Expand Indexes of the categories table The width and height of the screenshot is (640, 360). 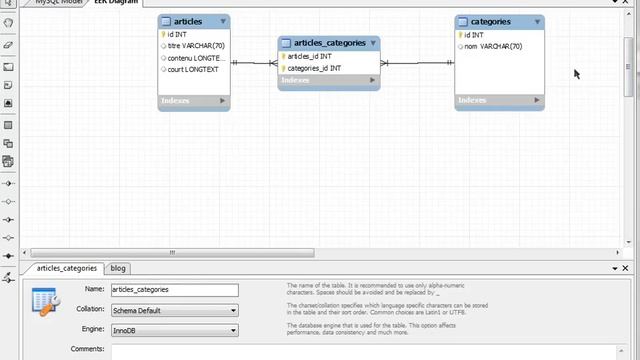coord(537,100)
